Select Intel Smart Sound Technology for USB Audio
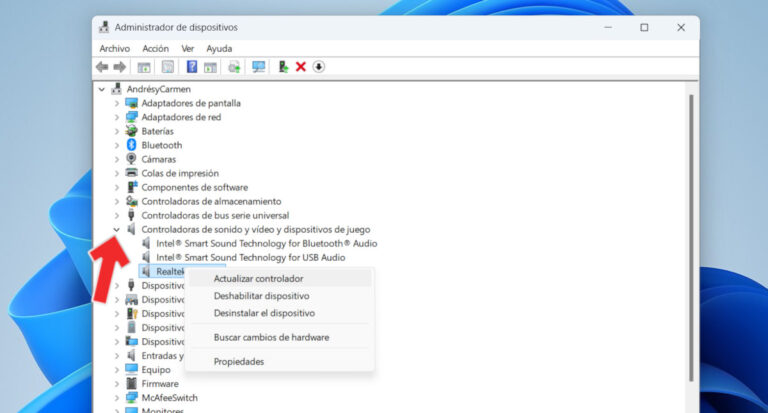The image size is (768, 413). [266, 257]
